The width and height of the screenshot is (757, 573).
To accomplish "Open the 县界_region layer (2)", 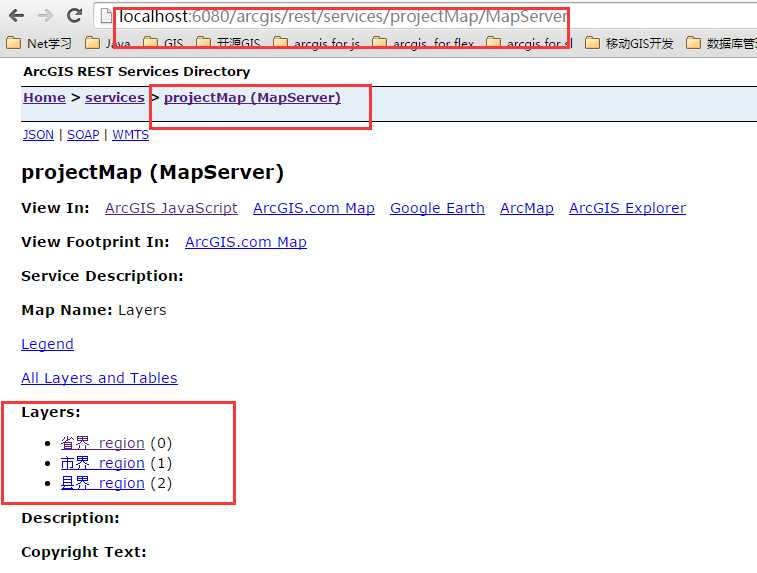I will 102,483.
